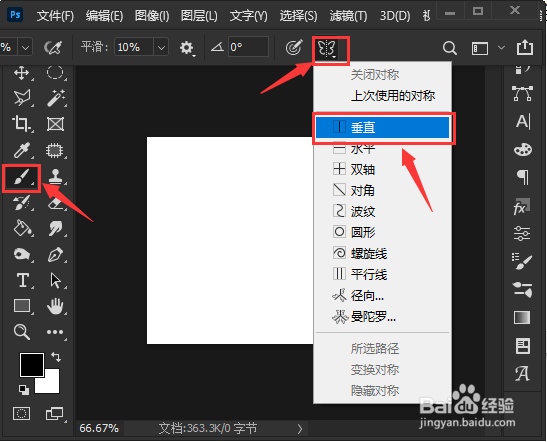The height and width of the screenshot is (442, 547).
Task: Select the Crop tool
Action: coord(22,124)
